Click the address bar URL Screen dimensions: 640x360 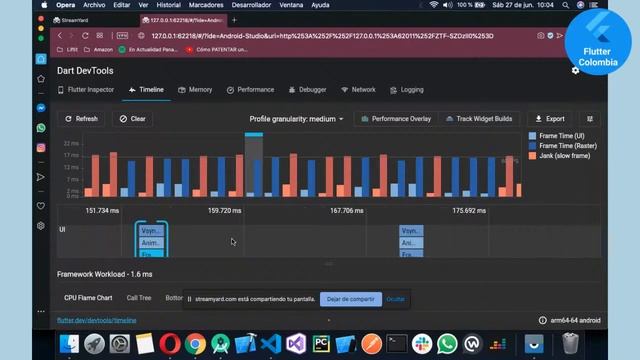[322, 36]
